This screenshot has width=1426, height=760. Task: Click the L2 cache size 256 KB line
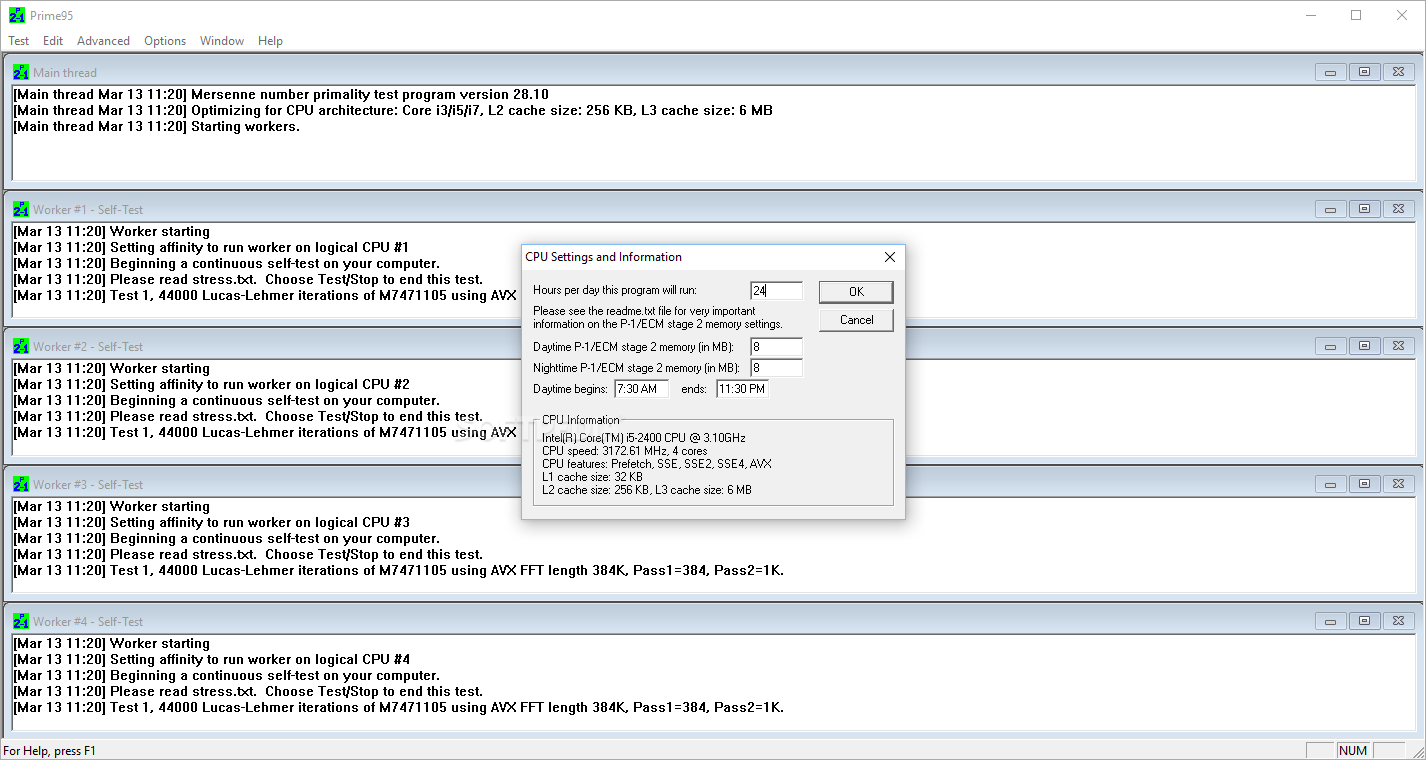pos(646,490)
